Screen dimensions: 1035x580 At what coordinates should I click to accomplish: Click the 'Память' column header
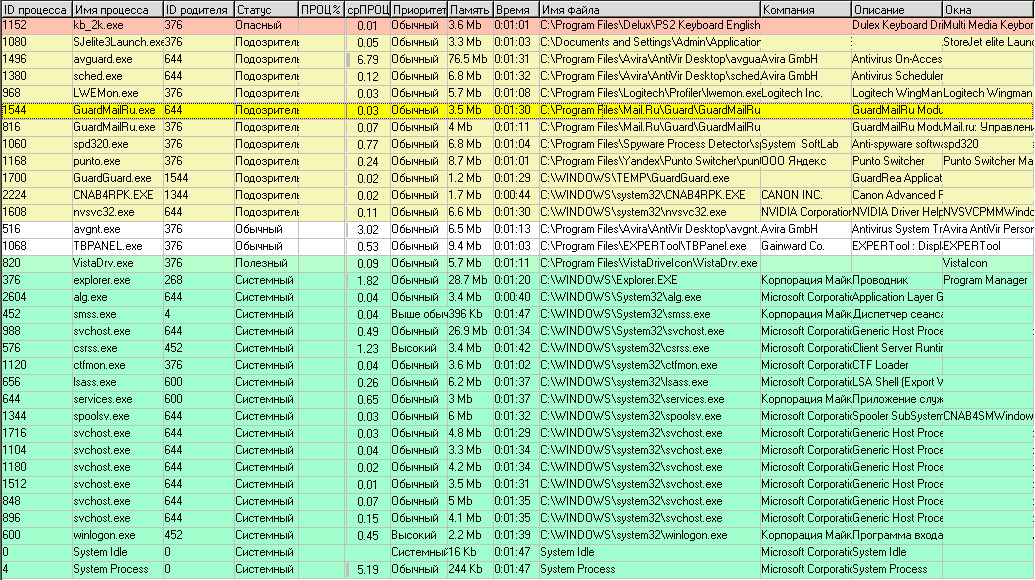tap(470, 9)
